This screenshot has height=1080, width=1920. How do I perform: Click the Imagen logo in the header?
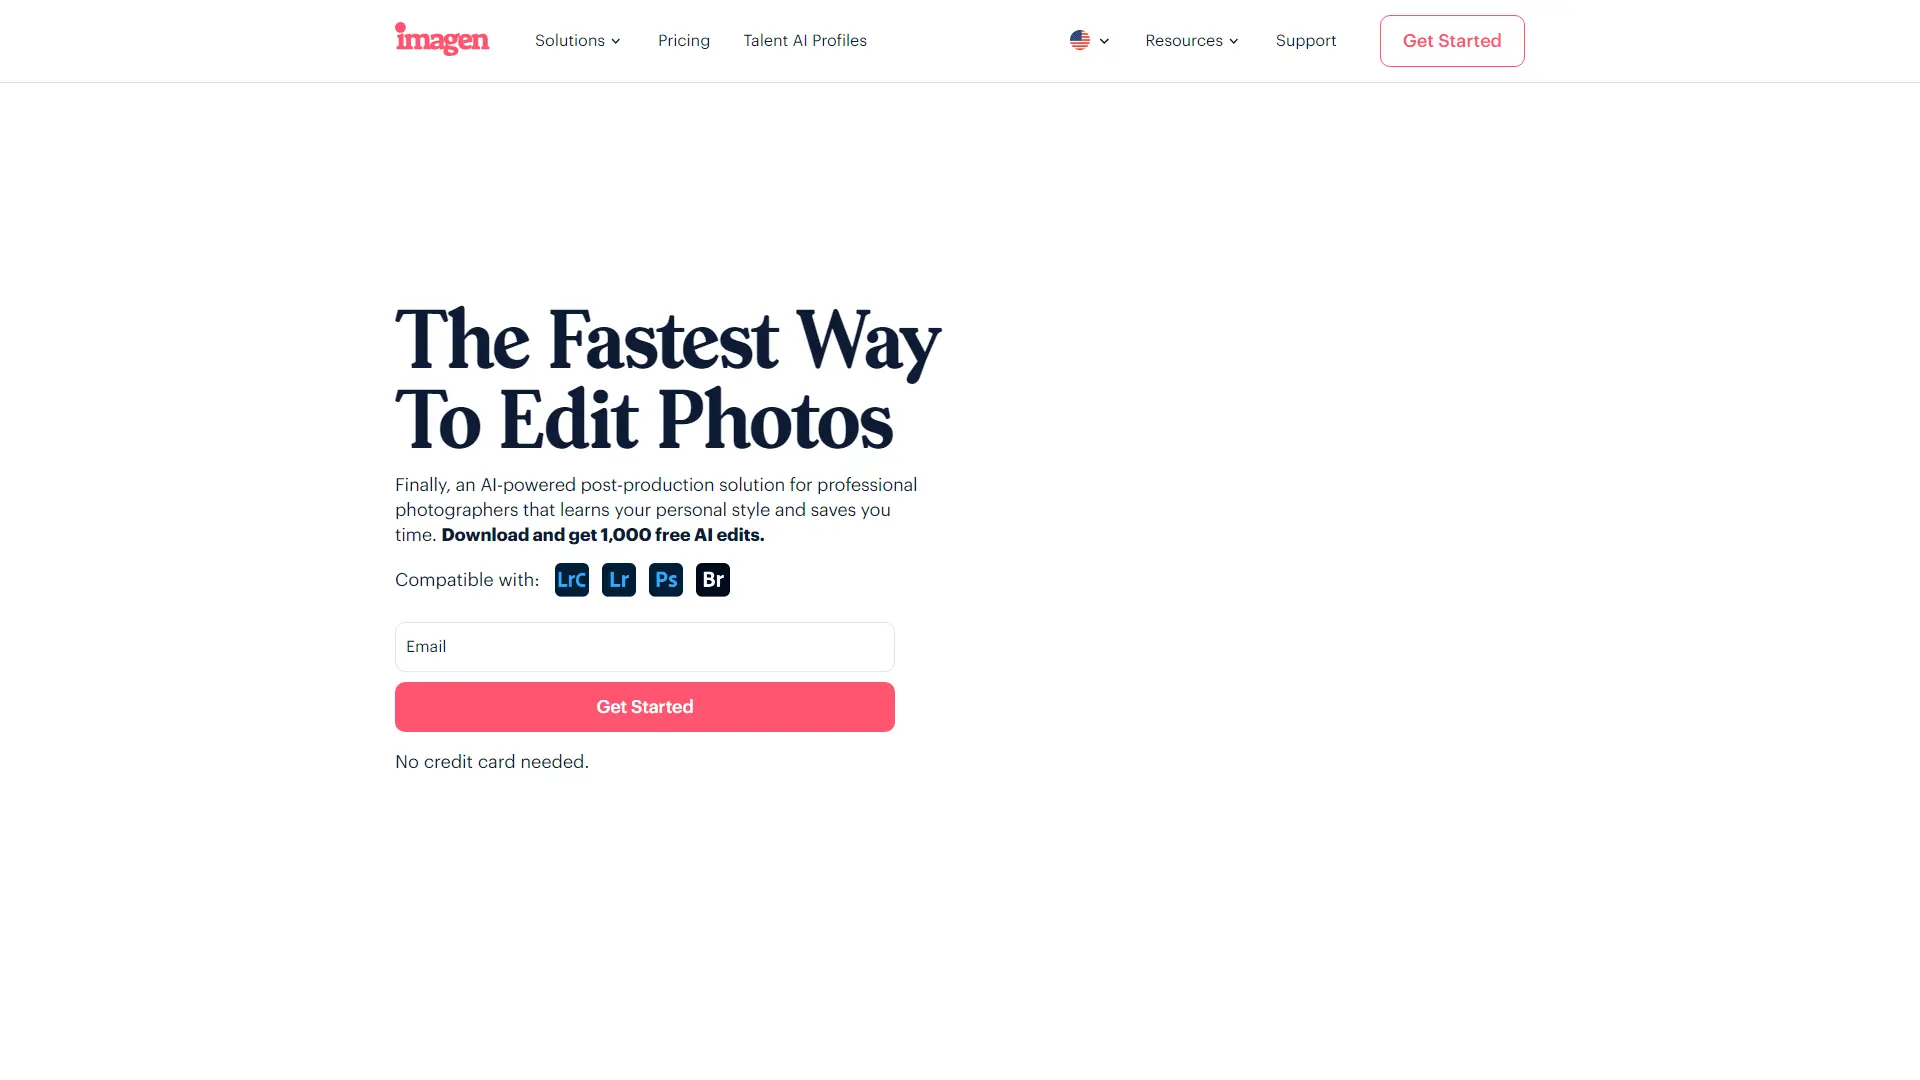click(x=442, y=40)
